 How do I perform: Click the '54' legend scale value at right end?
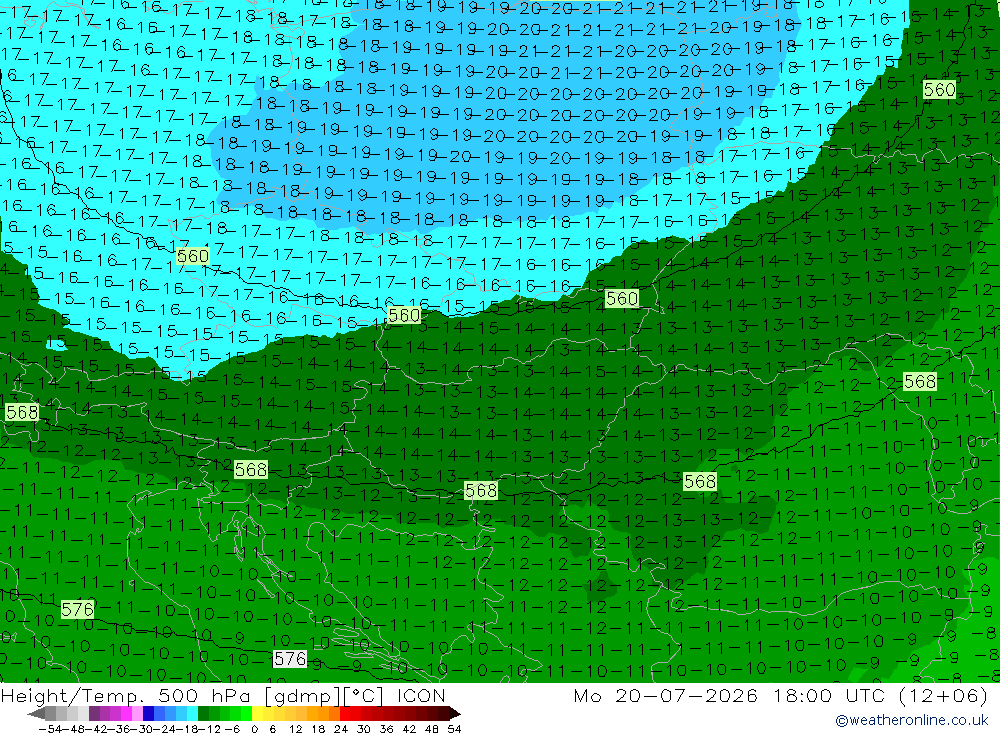[x=454, y=729]
